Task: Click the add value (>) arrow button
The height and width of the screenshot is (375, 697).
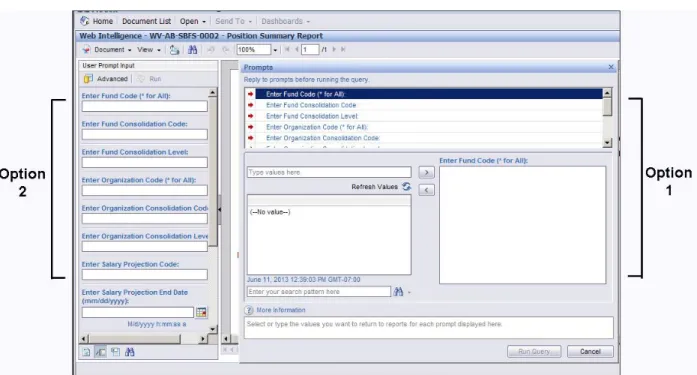Action: 426,172
